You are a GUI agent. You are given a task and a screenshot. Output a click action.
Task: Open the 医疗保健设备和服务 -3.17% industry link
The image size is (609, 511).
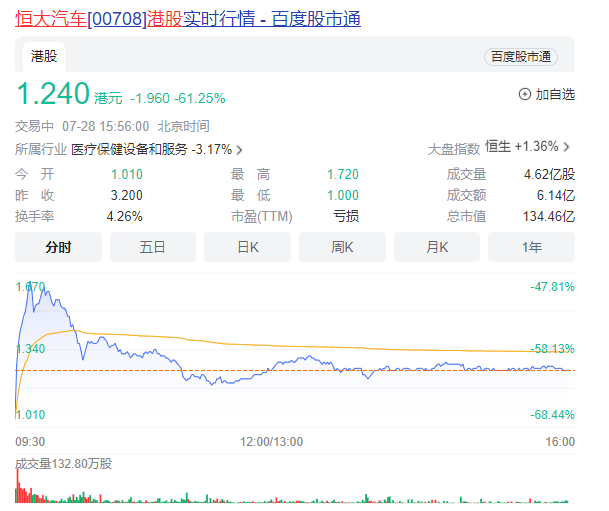pyautogui.click(x=151, y=149)
